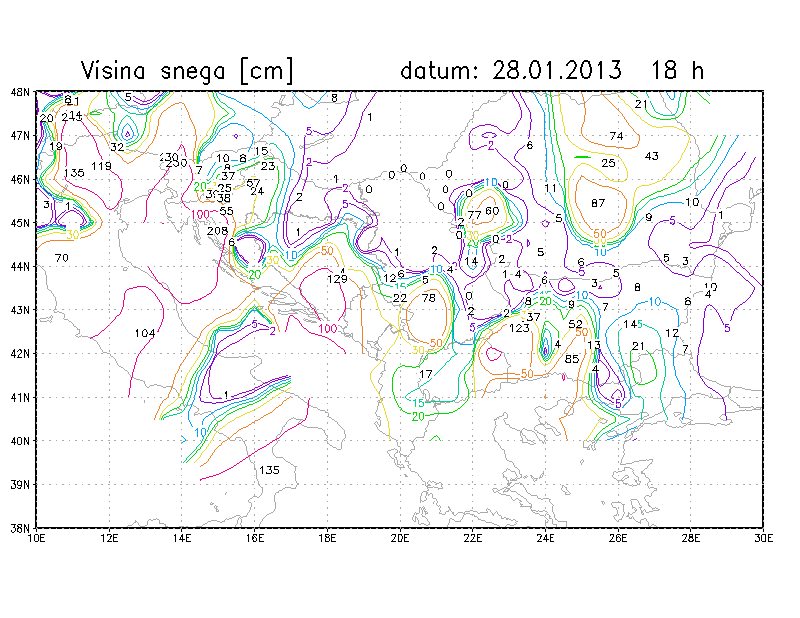The height and width of the screenshot is (618, 800).
Task: Pick the station value 85
Action: (572, 359)
